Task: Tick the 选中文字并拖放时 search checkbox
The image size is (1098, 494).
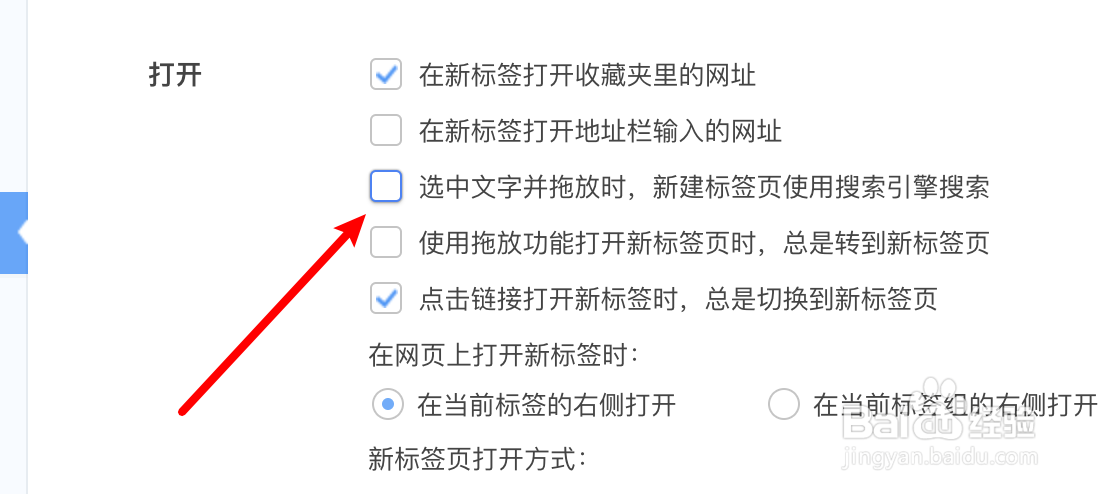Action: pos(386,186)
